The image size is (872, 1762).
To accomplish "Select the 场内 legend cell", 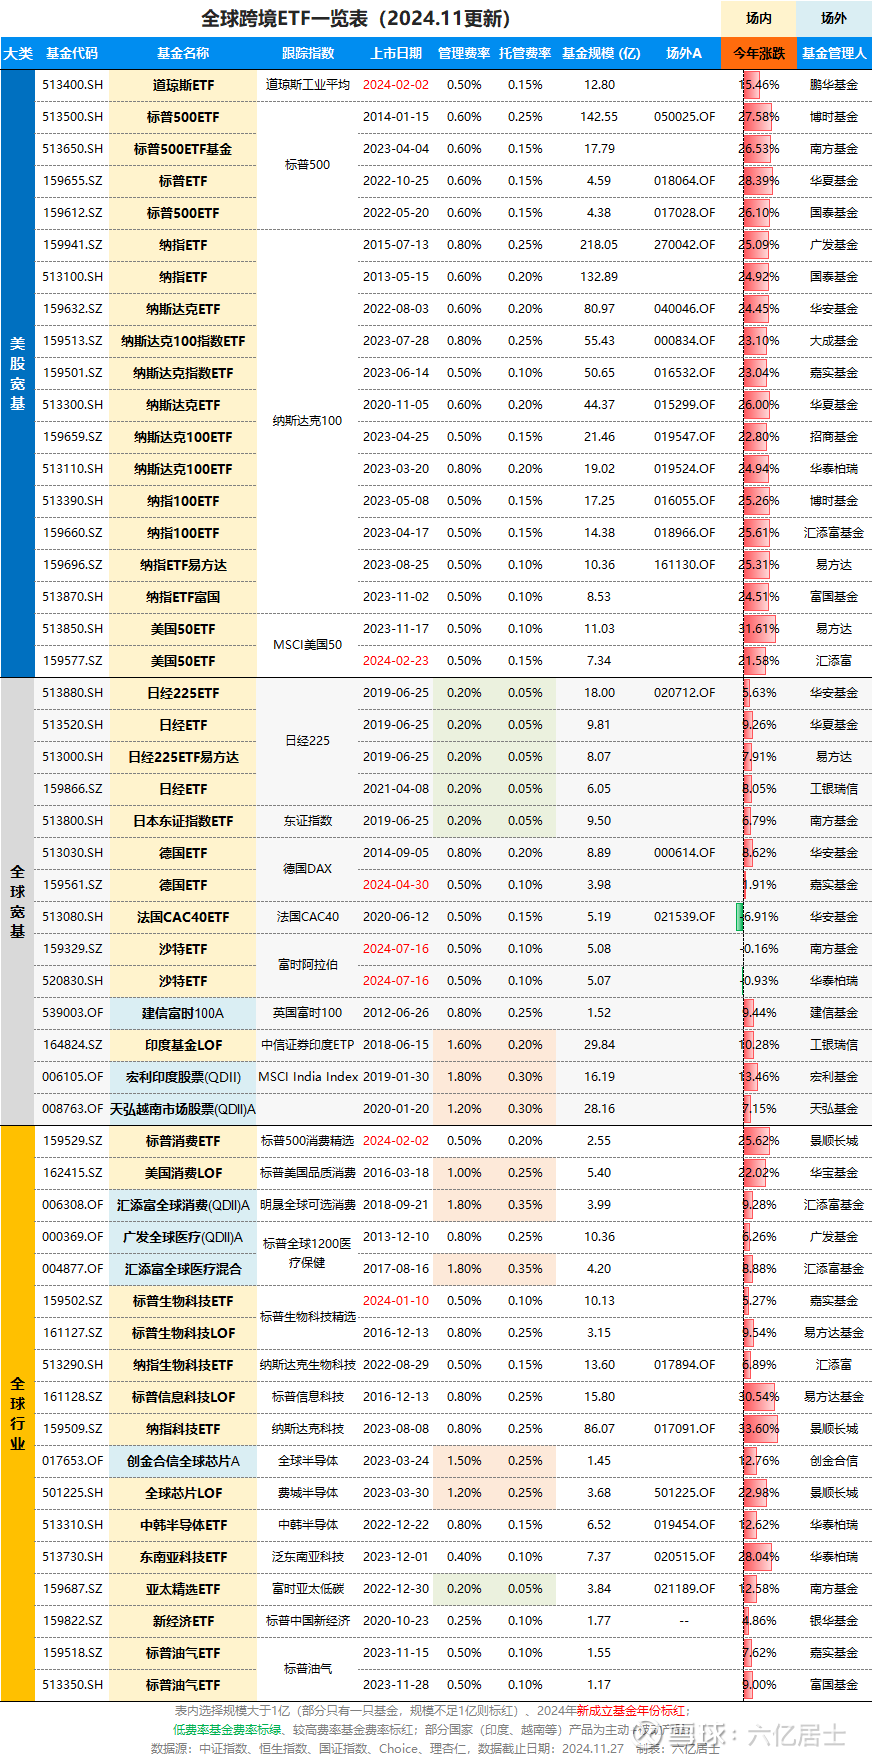I will 759,18.
